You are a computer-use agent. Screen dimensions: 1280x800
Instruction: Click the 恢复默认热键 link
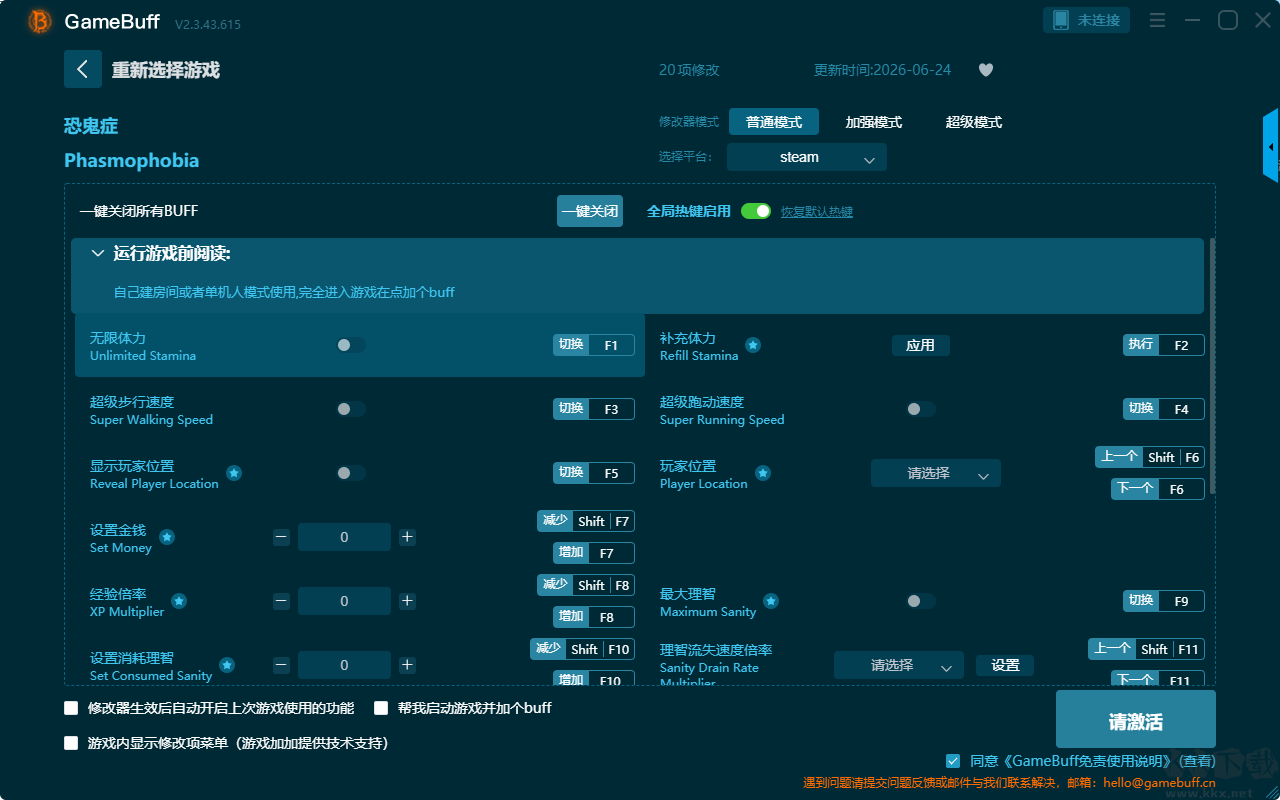pos(817,212)
